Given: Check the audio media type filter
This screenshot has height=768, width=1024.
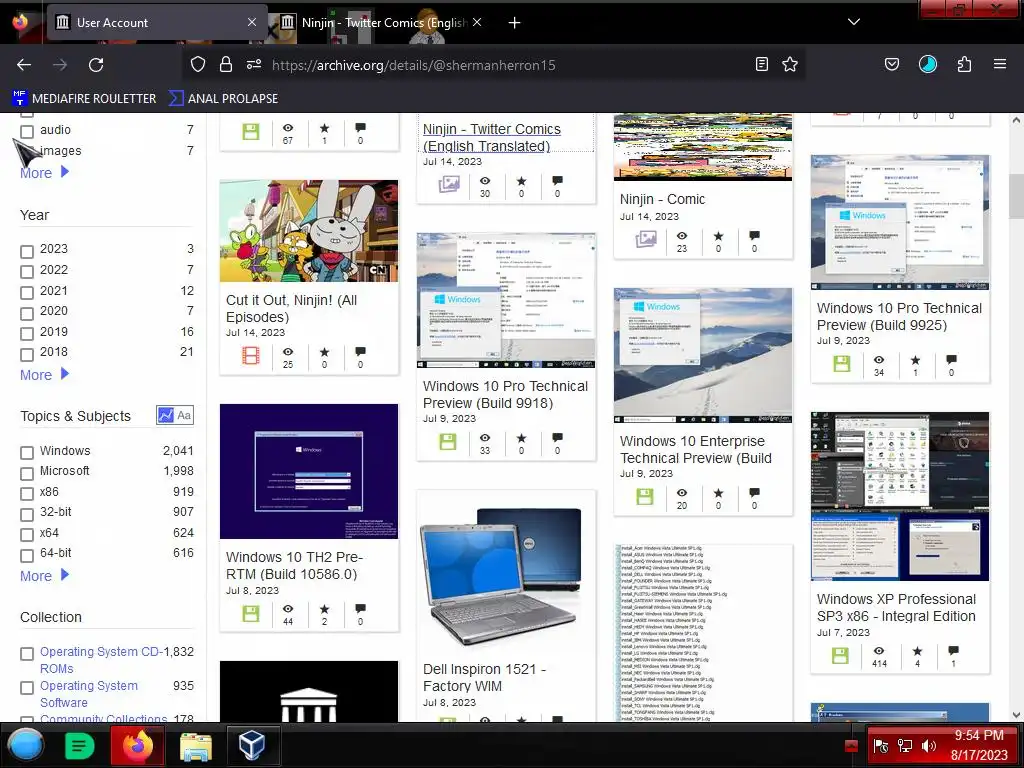Looking at the screenshot, I should 27,131.
